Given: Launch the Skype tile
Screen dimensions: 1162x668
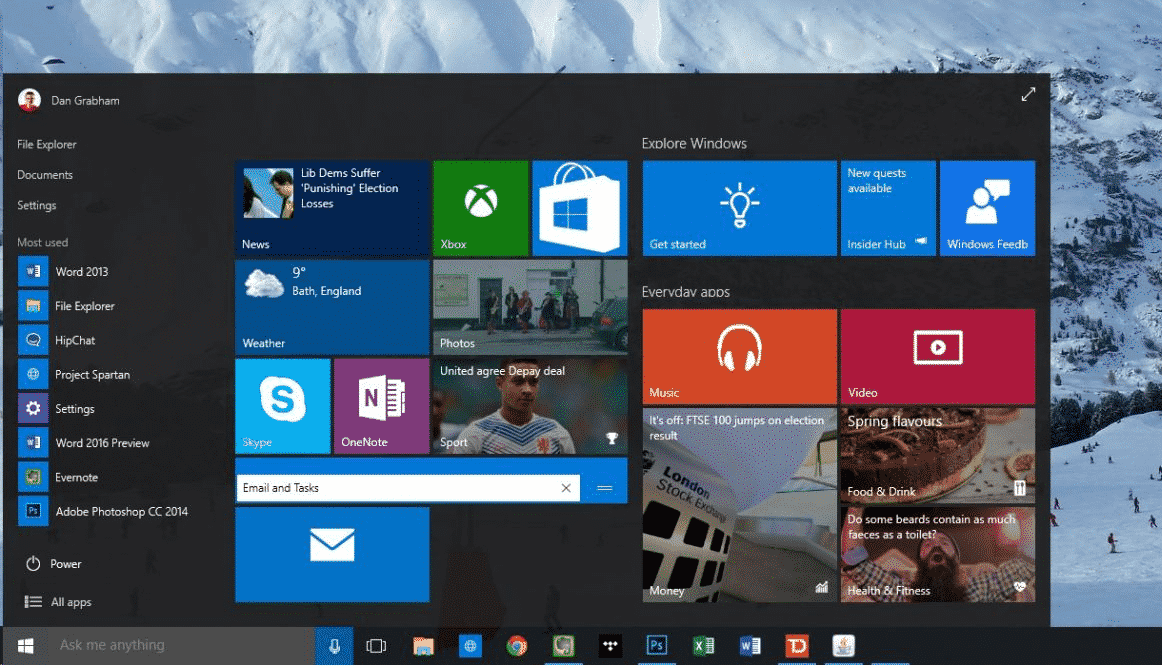Looking at the screenshot, I should 282,406.
